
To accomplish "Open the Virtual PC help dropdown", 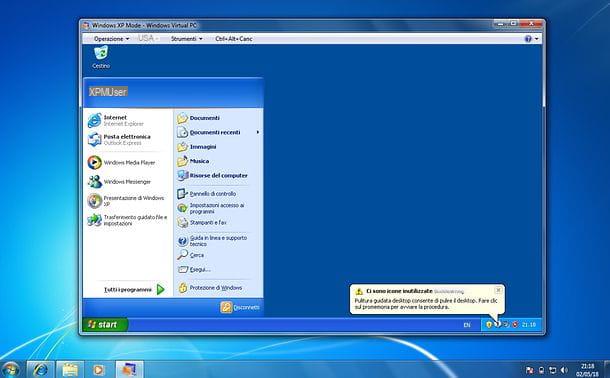I will coord(531,39).
